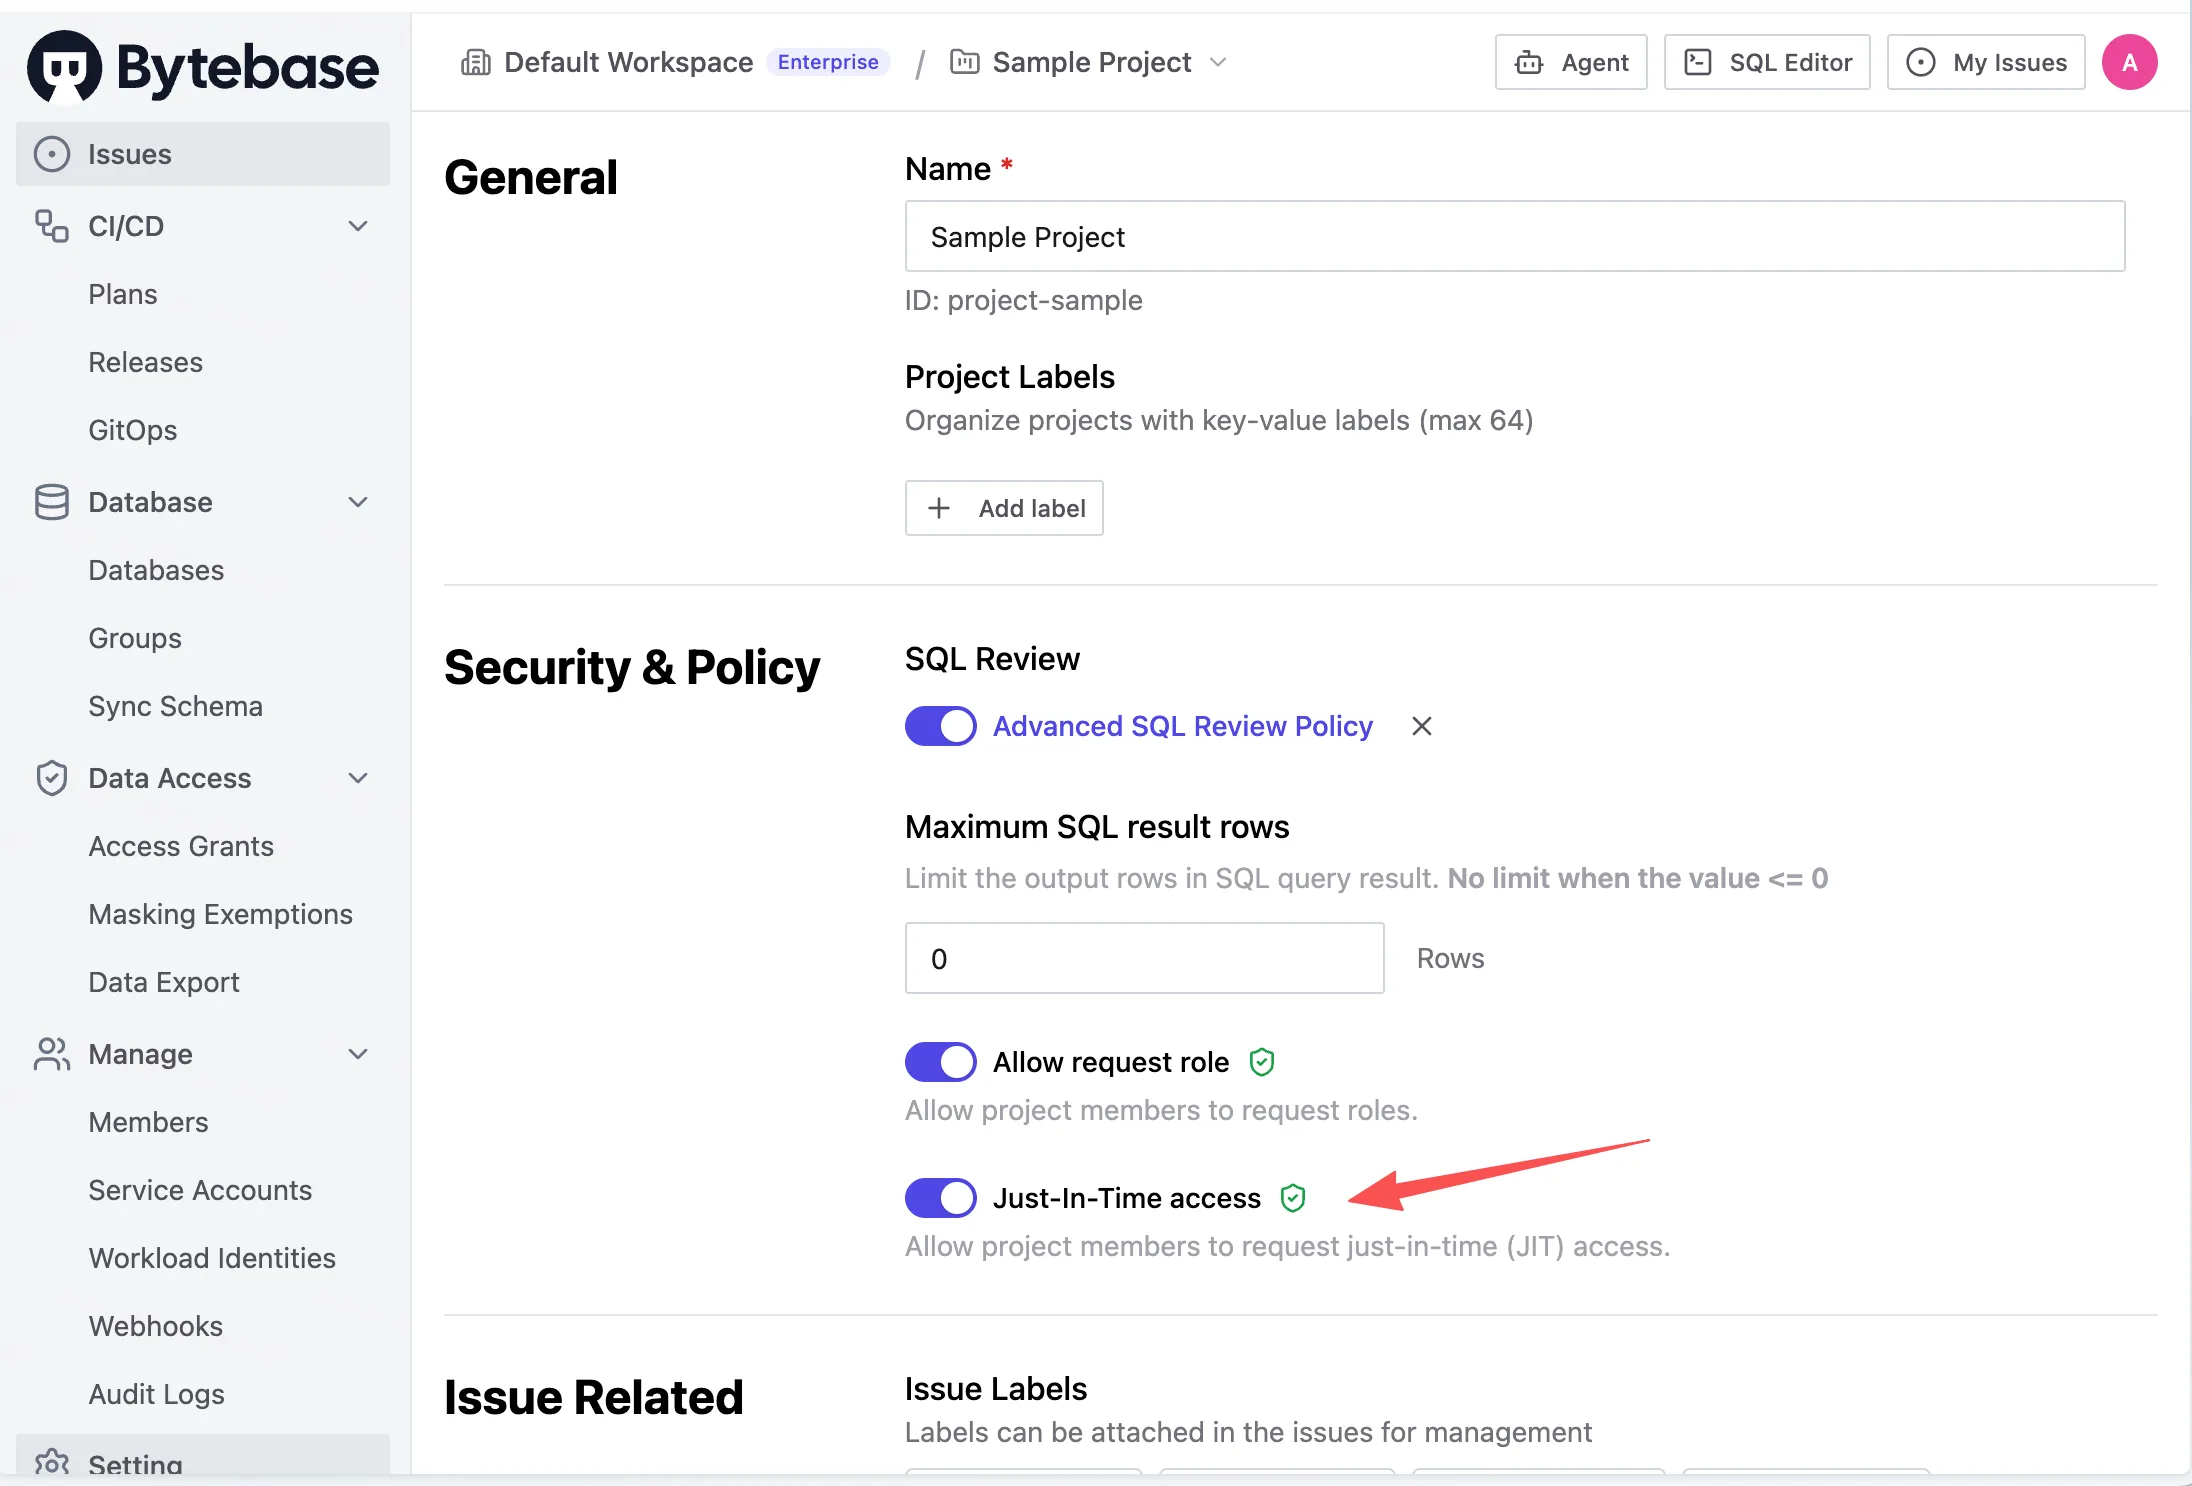Click the Bytebase logo icon
The width and height of the screenshot is (2192, 1486).
(65, 66)
